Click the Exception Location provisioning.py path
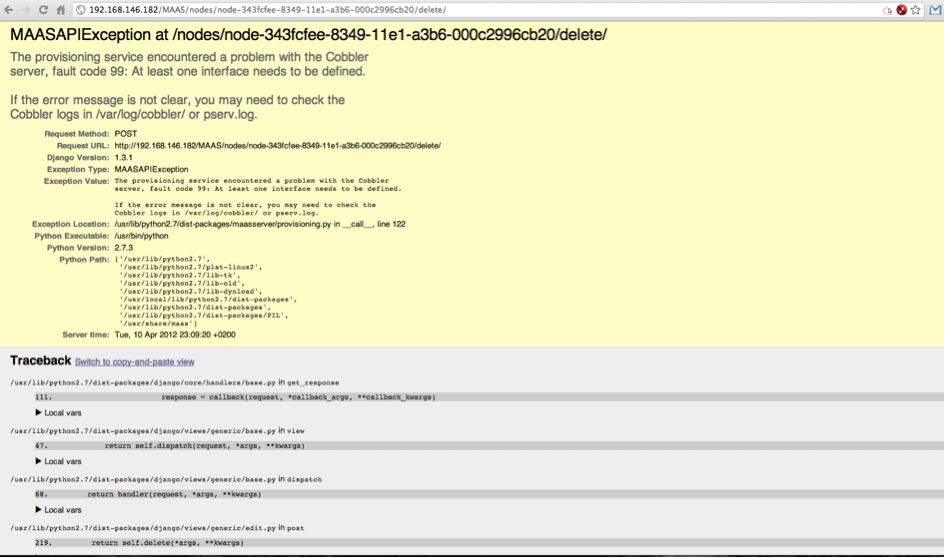The width and height of the screenshot is (945, 558). (x=260, y=224)
